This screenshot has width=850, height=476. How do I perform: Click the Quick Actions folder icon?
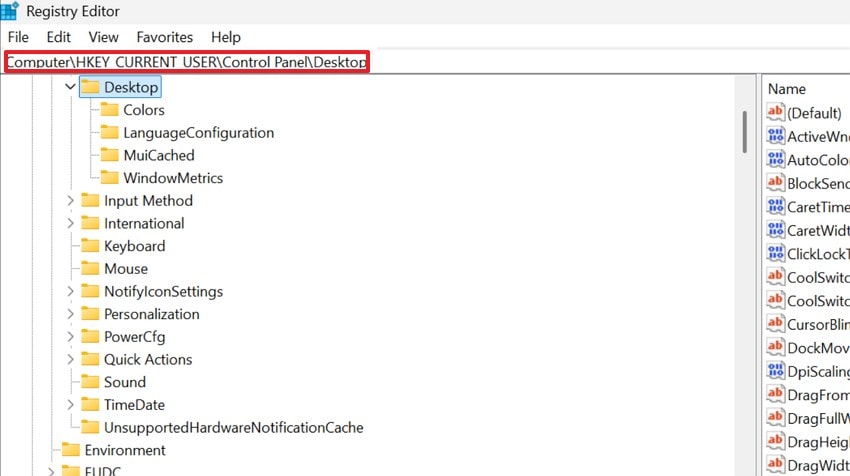pyautogui.click(x=91, y=359)
